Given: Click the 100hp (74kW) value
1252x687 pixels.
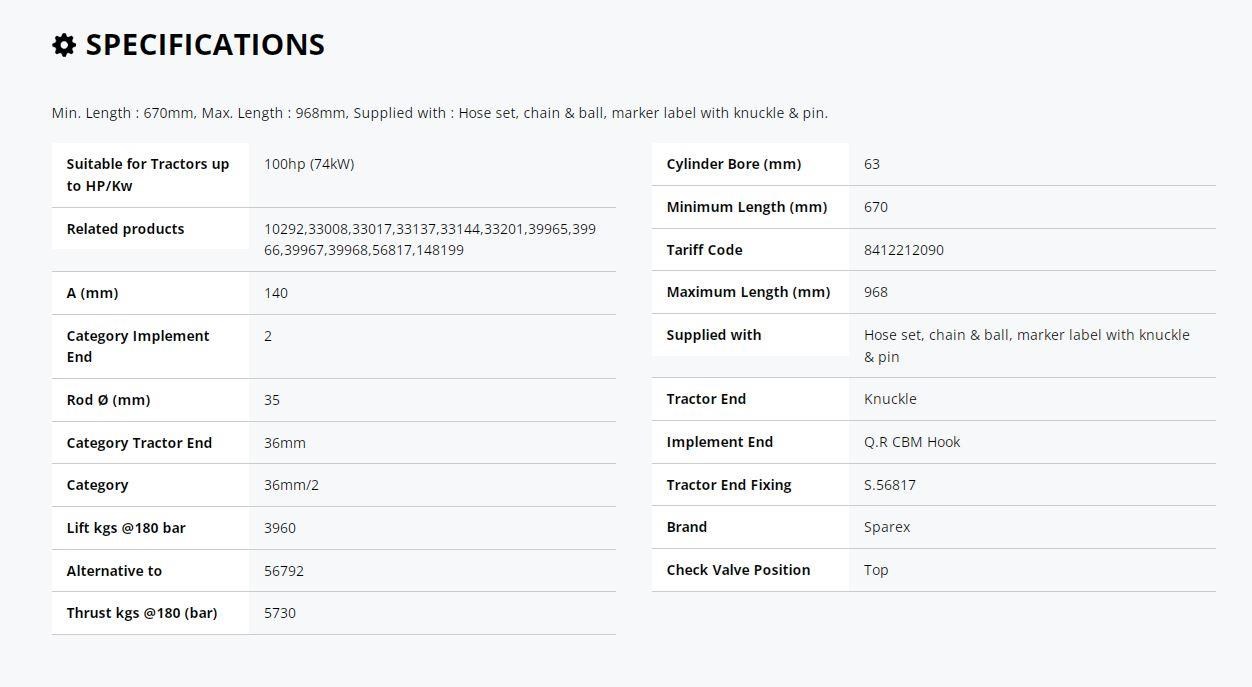Looking at the screenshot, I should tap(309, 164).
